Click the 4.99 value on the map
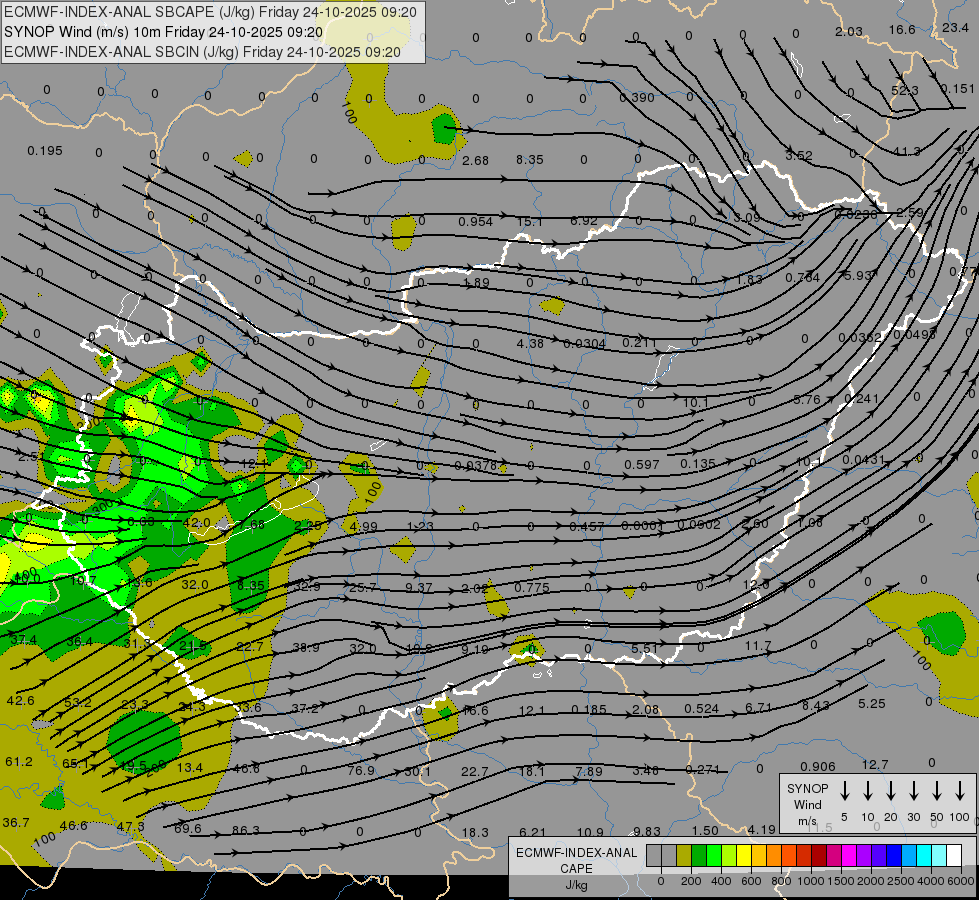 (x=363, y=527)
